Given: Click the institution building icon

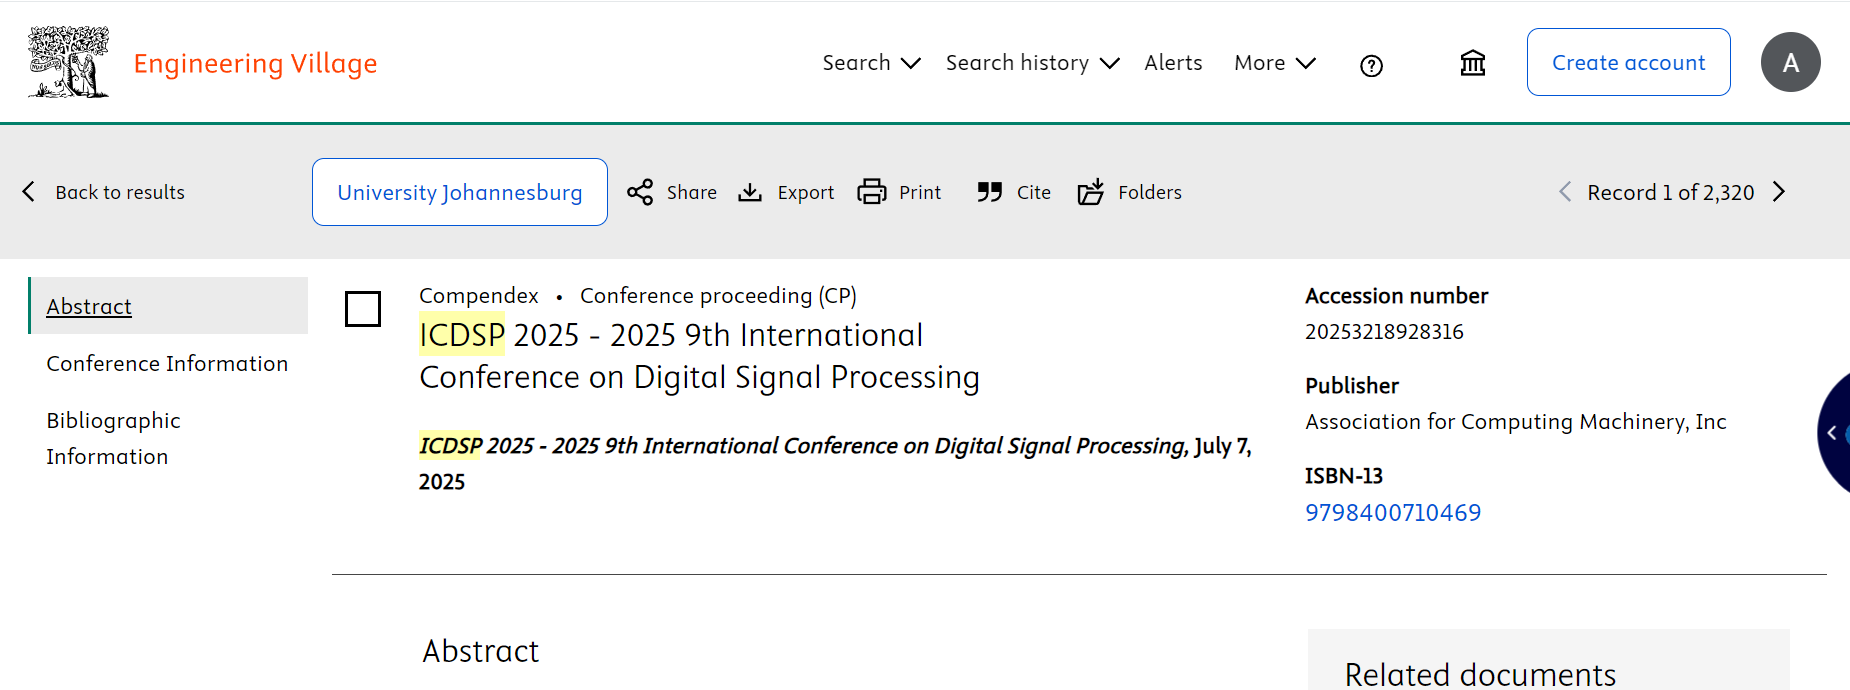Looking at the screenshot, I should [x=1472, y=64].
